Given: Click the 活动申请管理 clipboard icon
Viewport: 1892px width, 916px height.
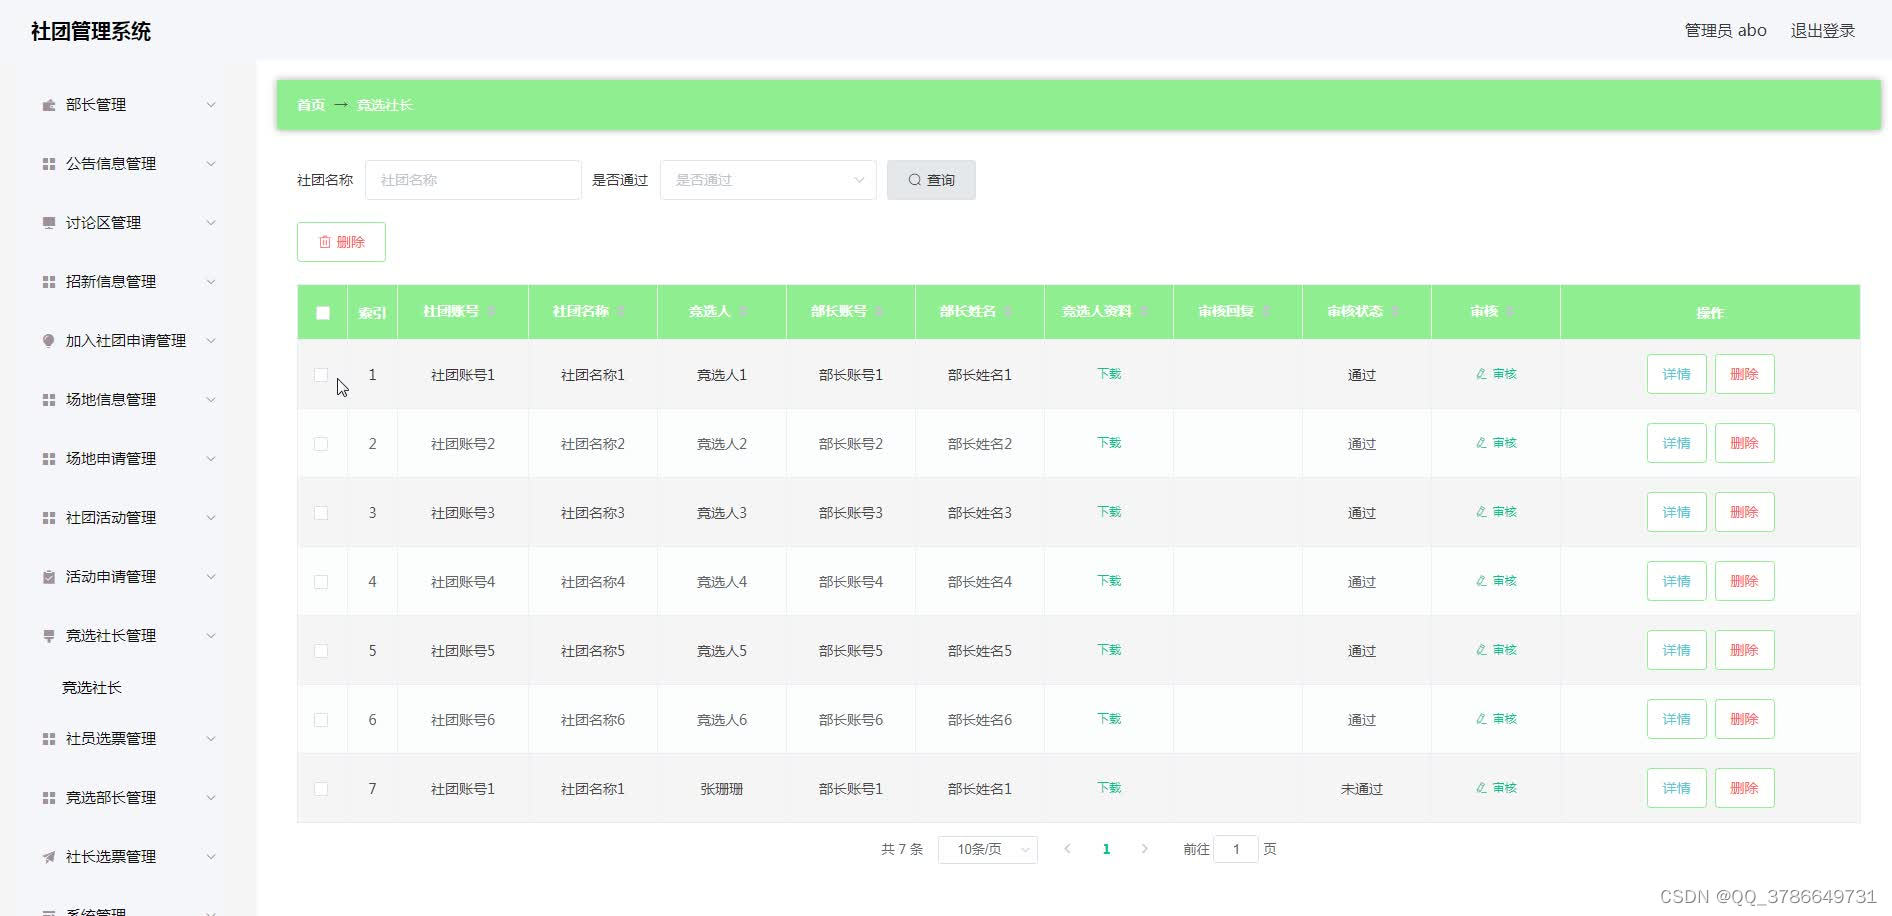Looking at the screenshot, I should pyautogui.click(x=48, y=577).
